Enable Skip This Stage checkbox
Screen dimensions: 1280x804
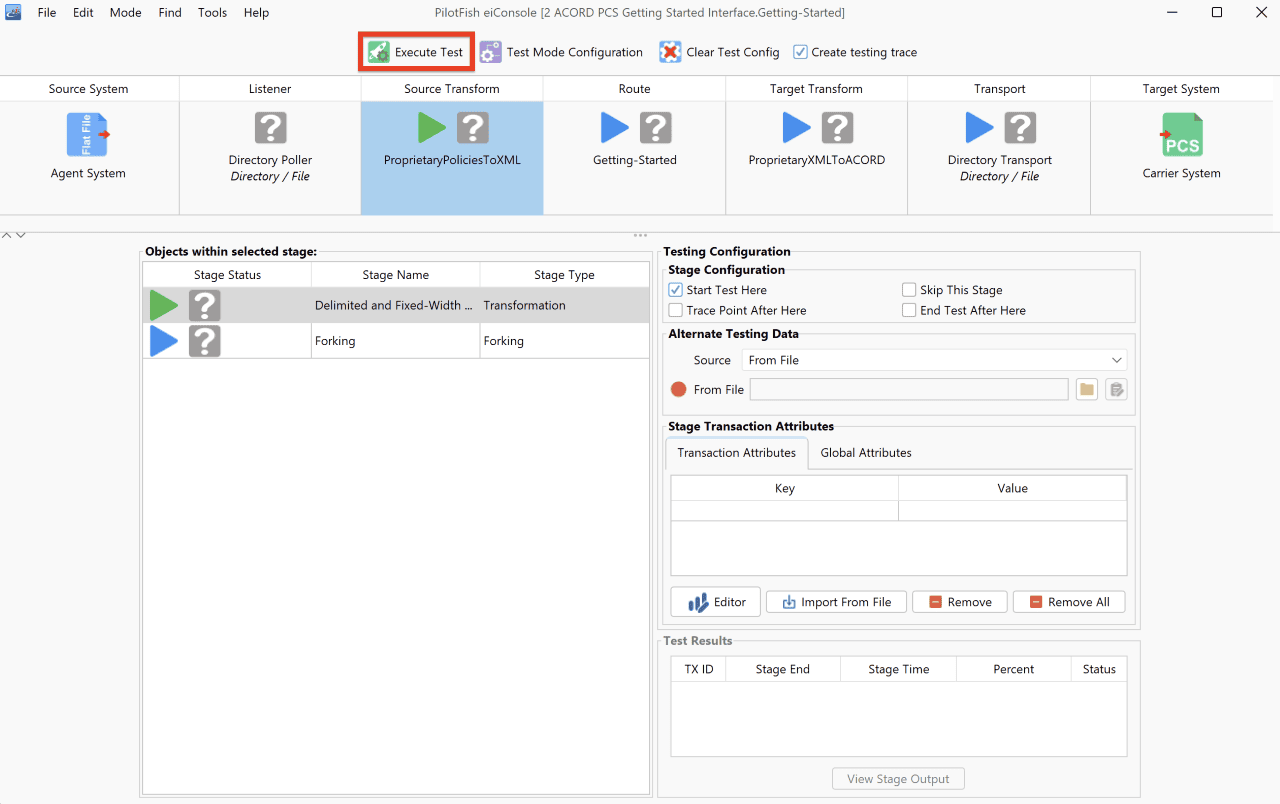[x=909, y=290]
